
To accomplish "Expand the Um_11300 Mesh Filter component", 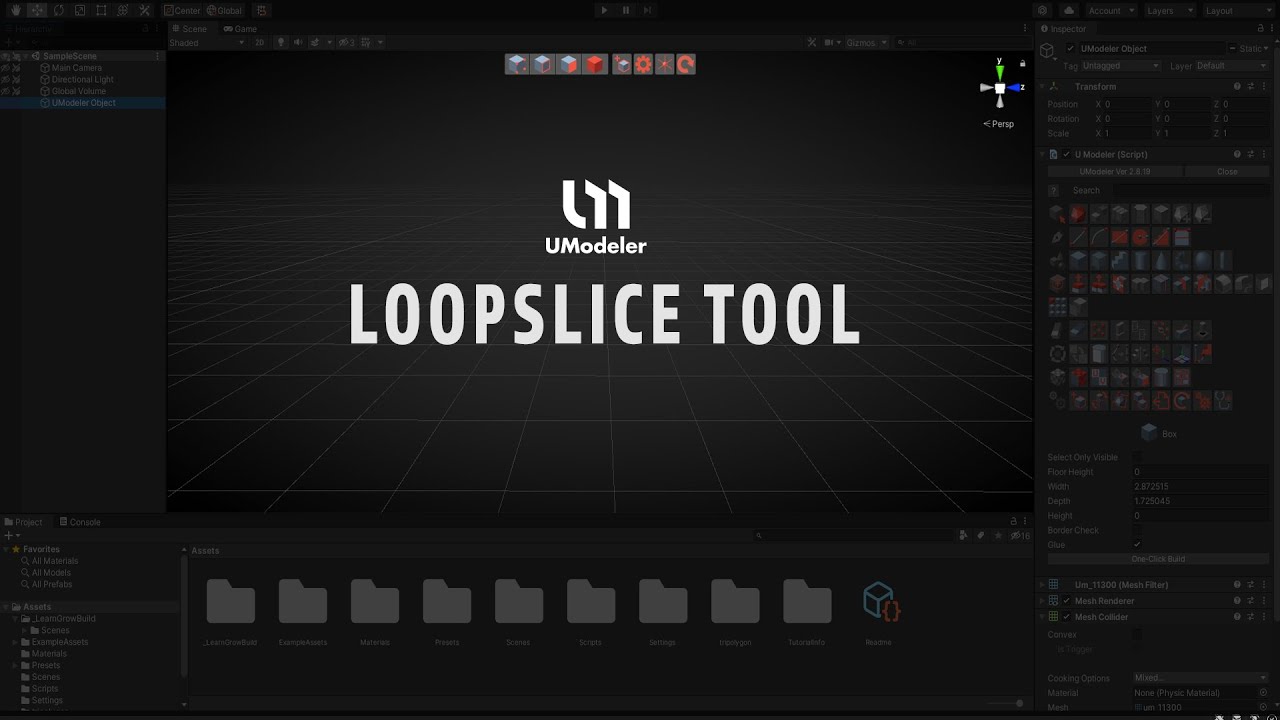I will click(1042, 585).
